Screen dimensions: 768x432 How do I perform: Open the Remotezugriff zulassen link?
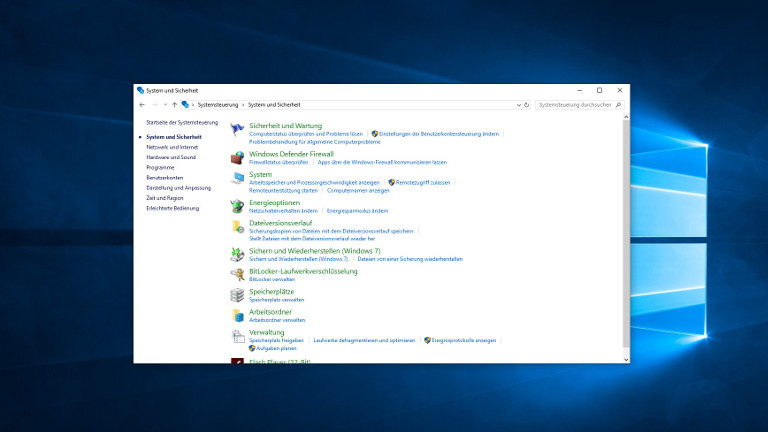coord(422,182)
